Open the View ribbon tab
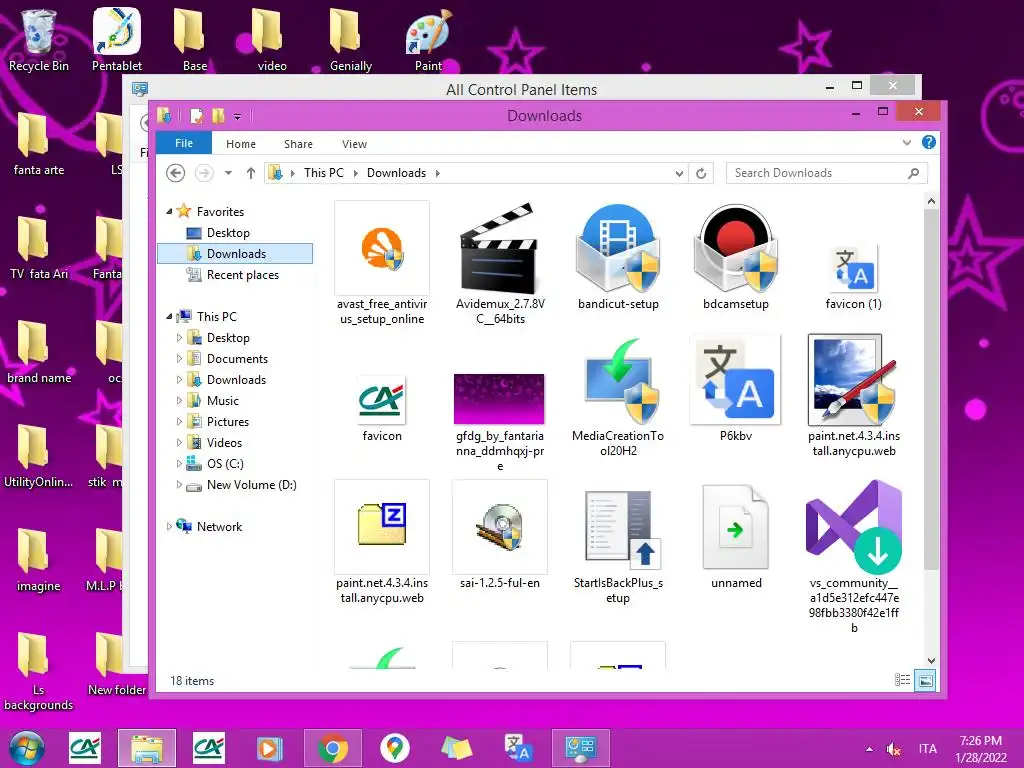 pyautogui.click(x=355, y=144)
